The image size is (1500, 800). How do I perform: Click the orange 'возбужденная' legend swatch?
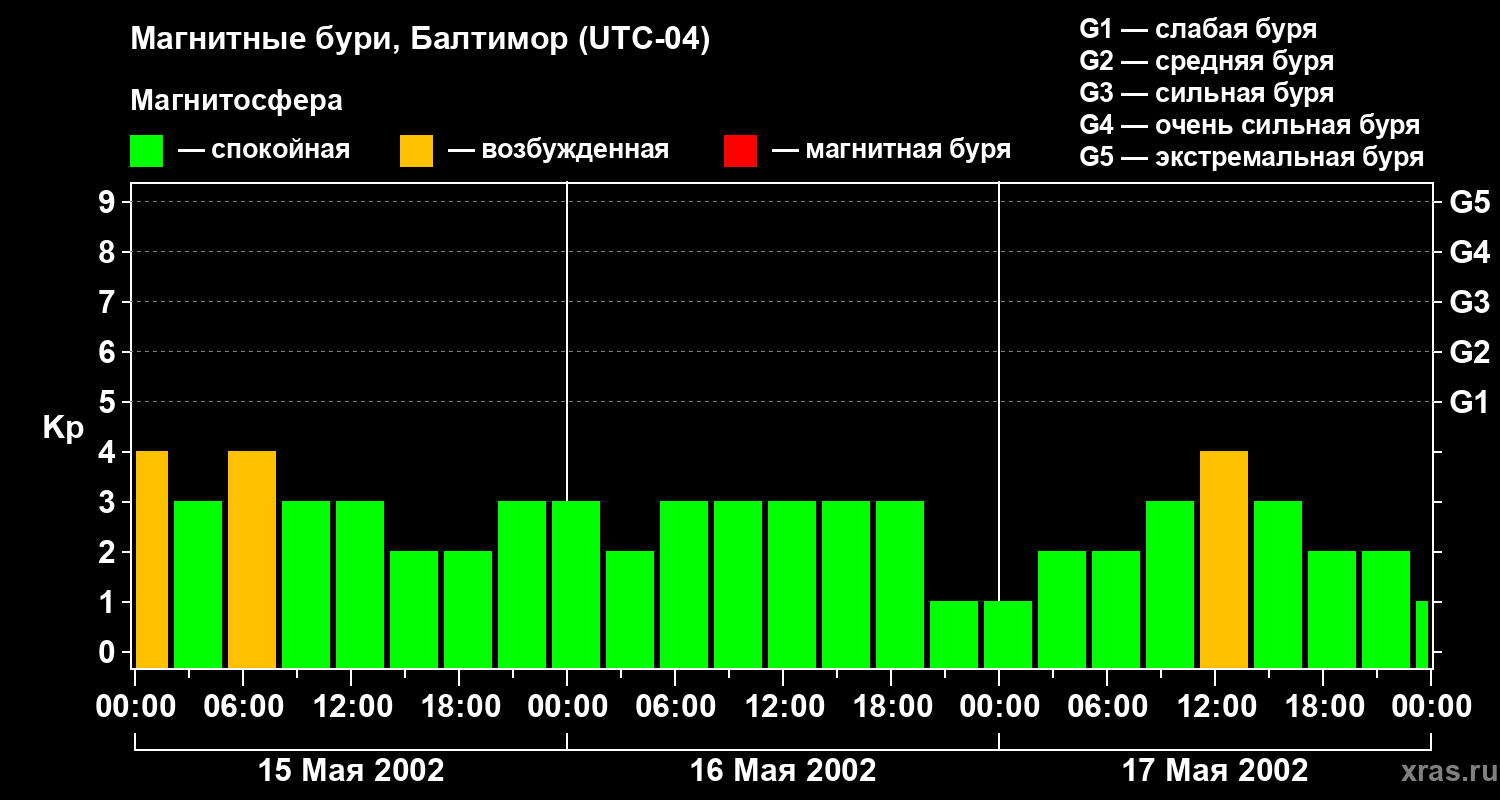pos(416,151)
